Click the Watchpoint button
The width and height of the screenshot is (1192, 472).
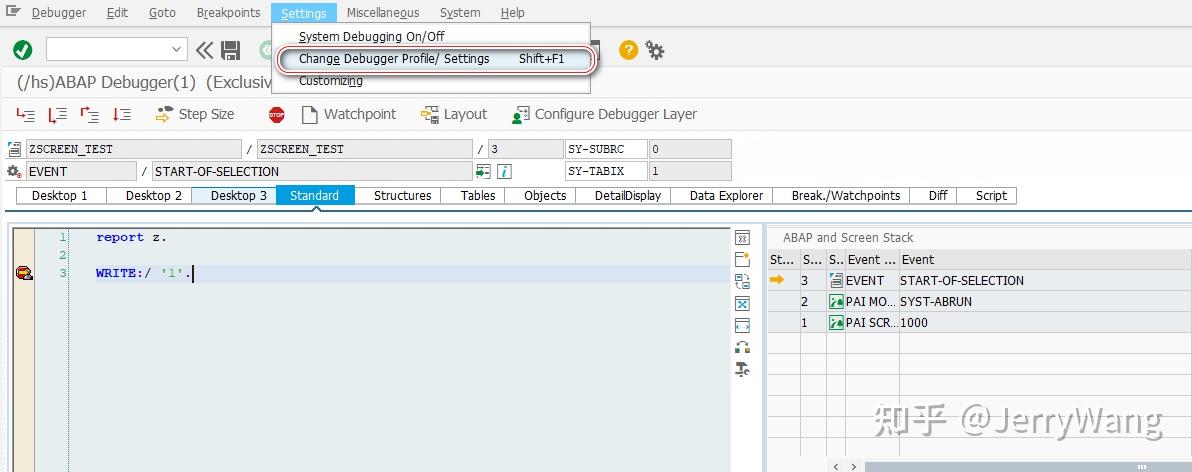click(x=349, y=115)
